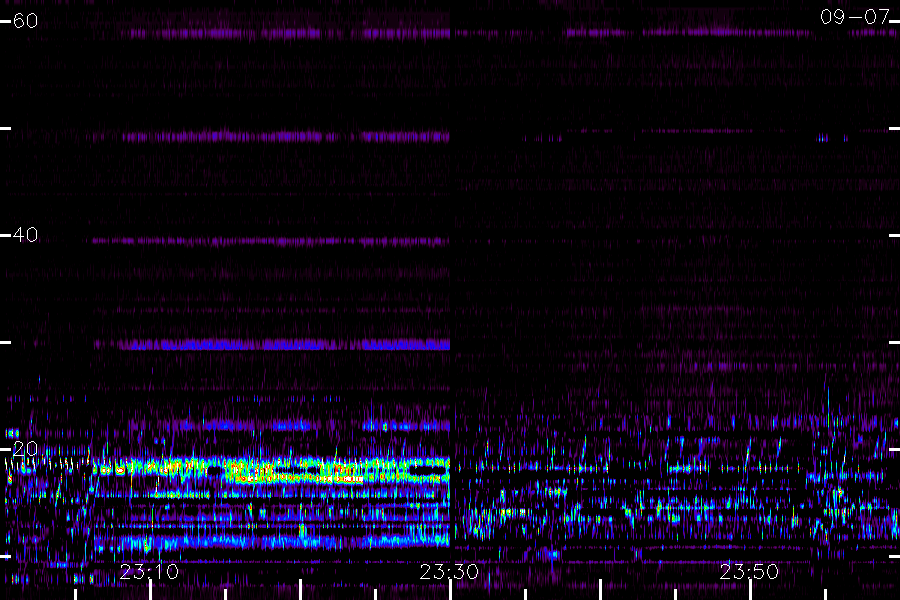Click the 20 frequency axis label

tap(25, 448)
